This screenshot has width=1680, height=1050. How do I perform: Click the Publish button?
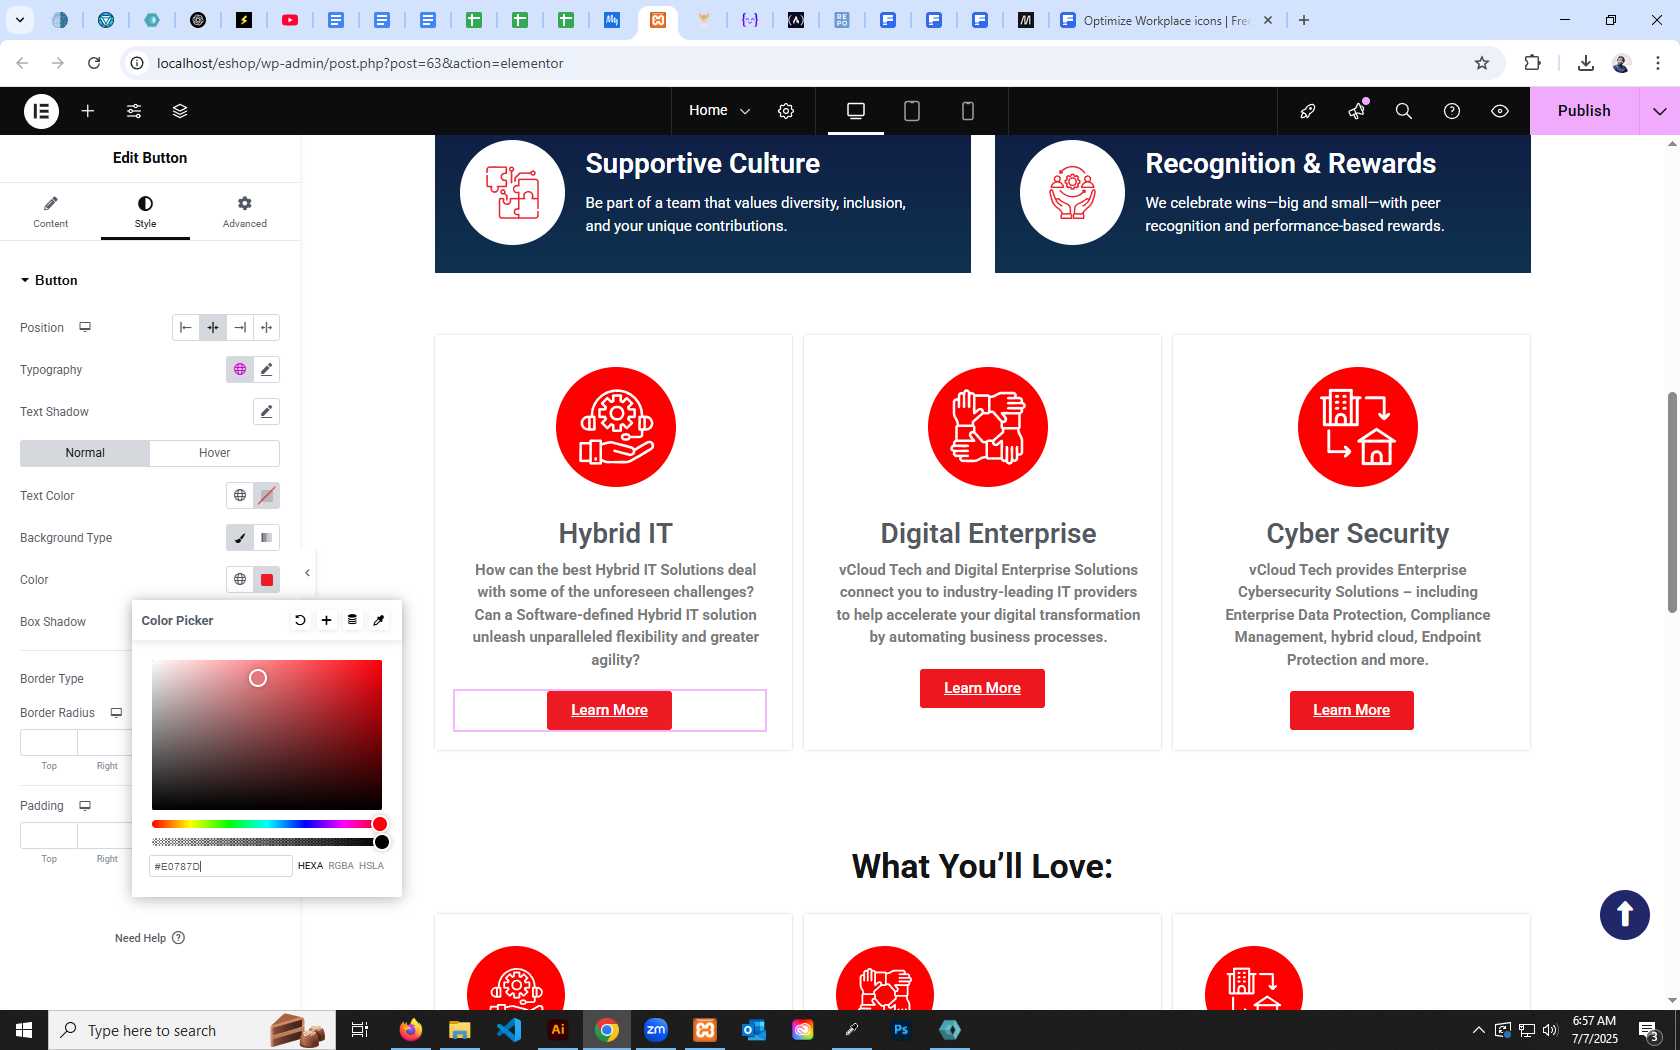[1584, 111]
